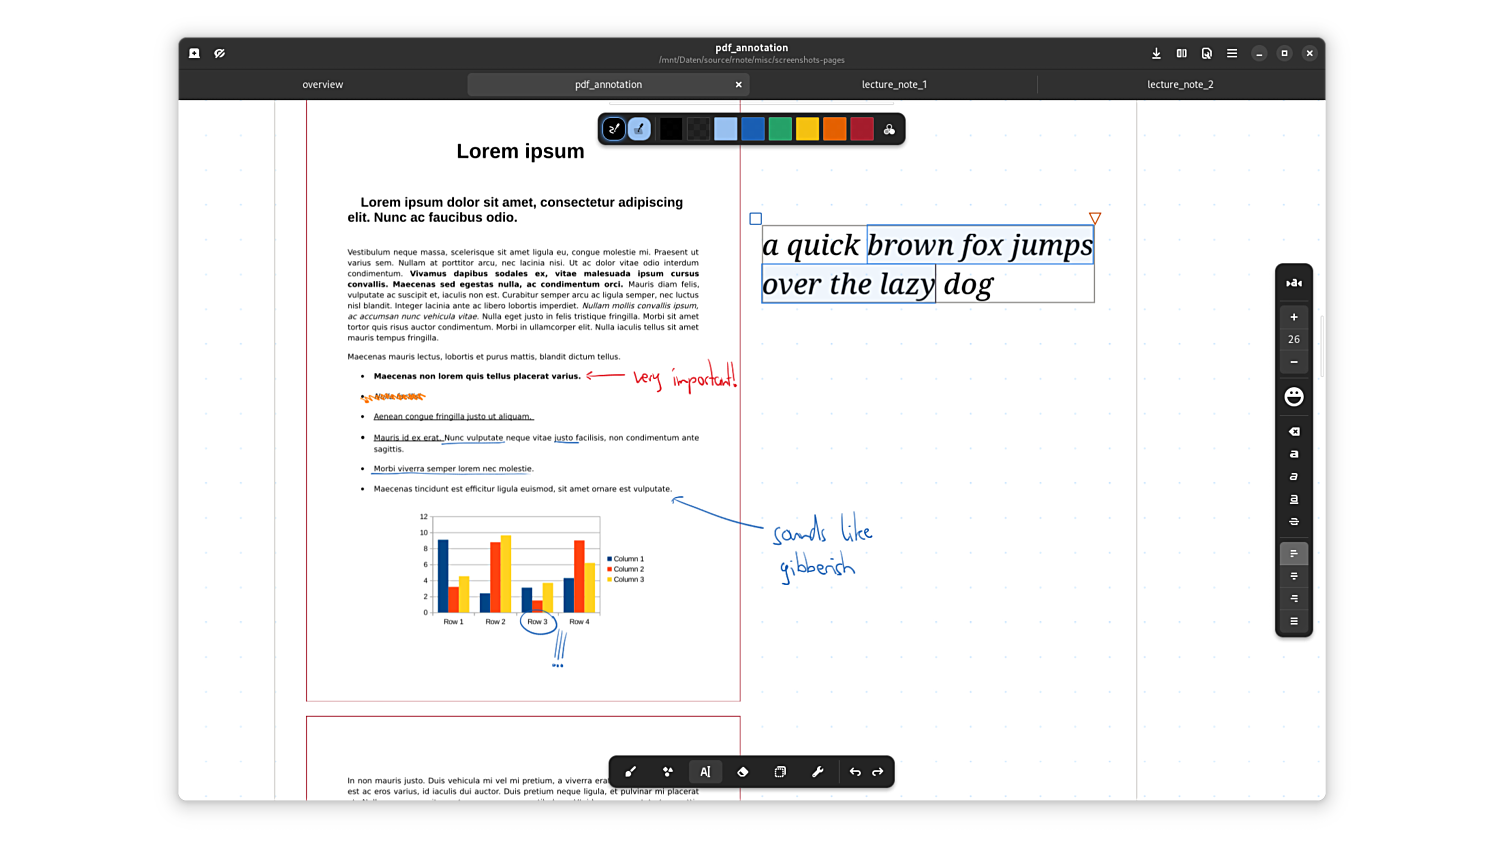The height and width of the screenshot is (846, 1504).
Task: Close the pdf_annotation tab
Action: pos(739,85)
